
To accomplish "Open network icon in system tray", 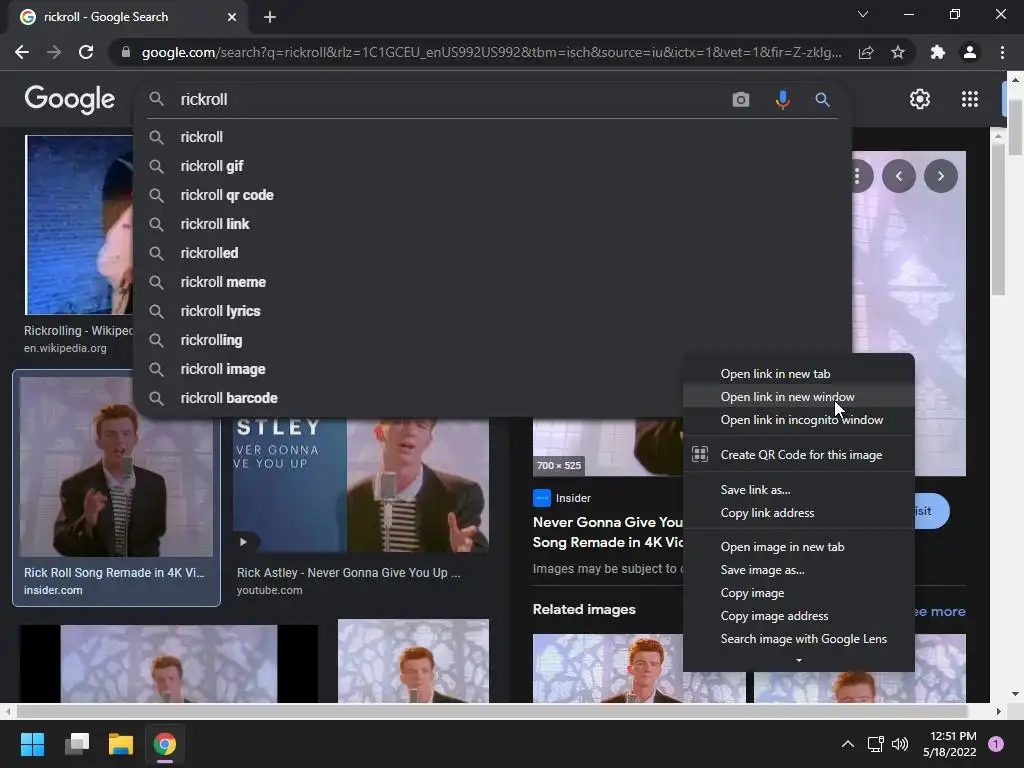I will point(875,744).
